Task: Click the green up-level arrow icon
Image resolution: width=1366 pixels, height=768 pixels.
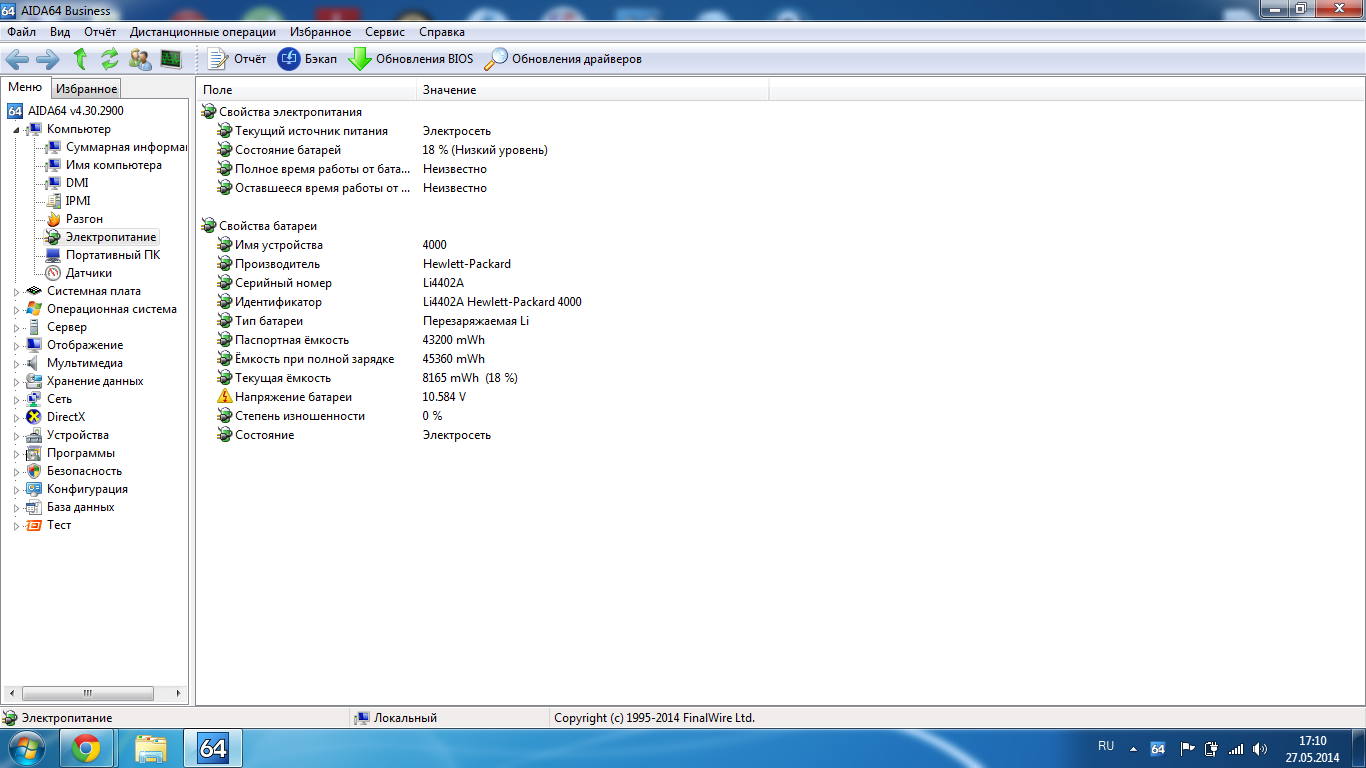Action: 80,59
